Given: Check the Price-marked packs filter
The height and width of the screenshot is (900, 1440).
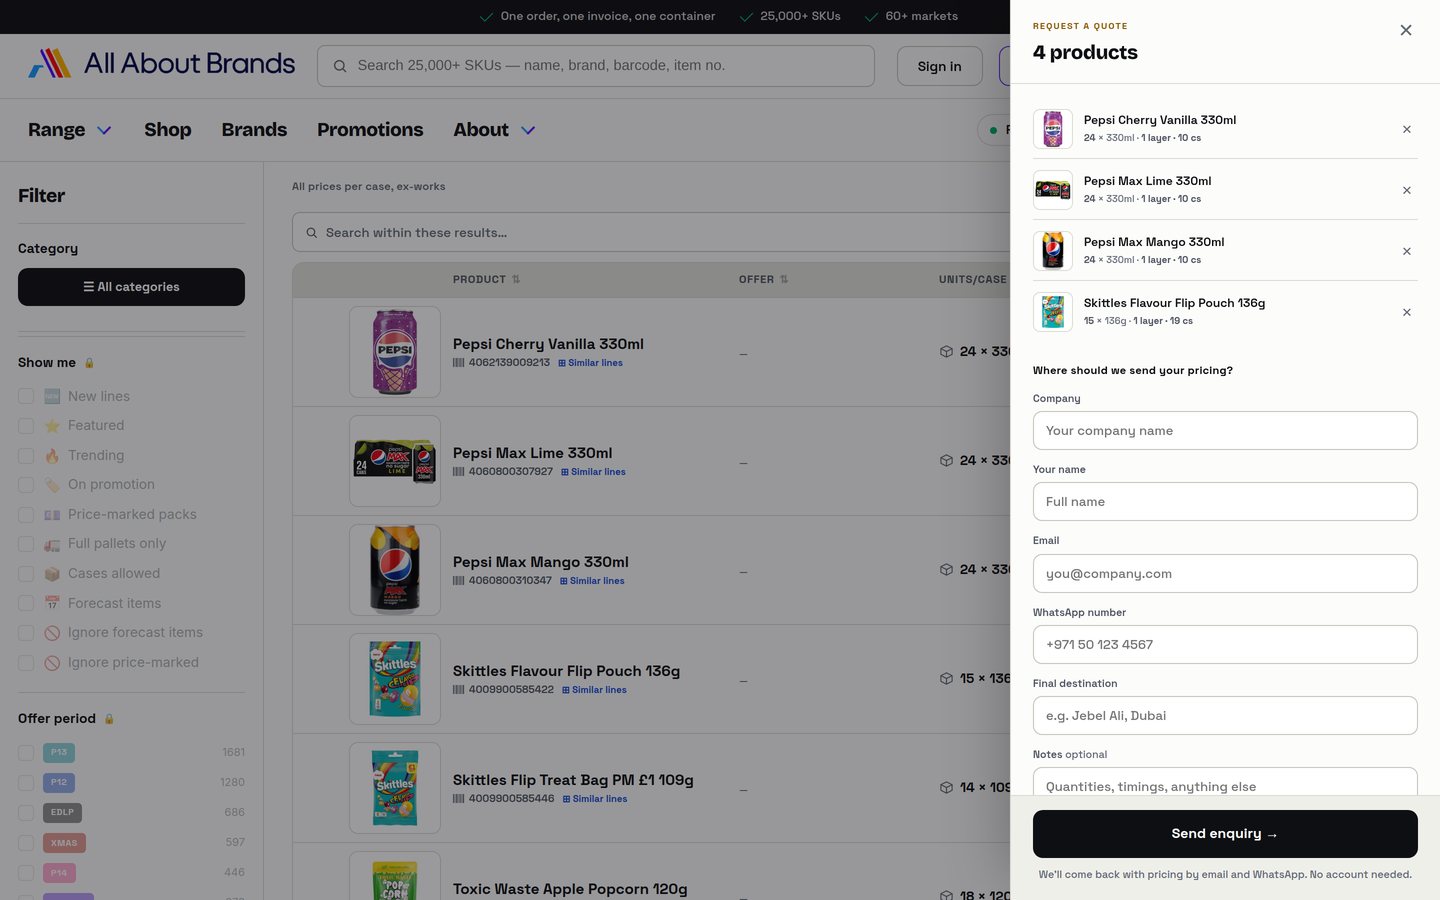Looking at the screenshot, I should click(x=26, y=515).
